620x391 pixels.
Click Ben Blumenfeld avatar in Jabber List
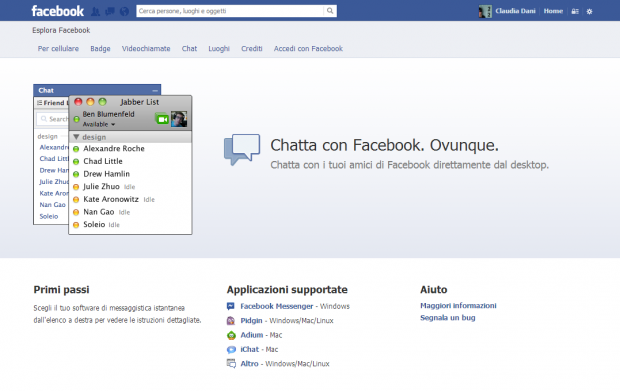(179, 119)
